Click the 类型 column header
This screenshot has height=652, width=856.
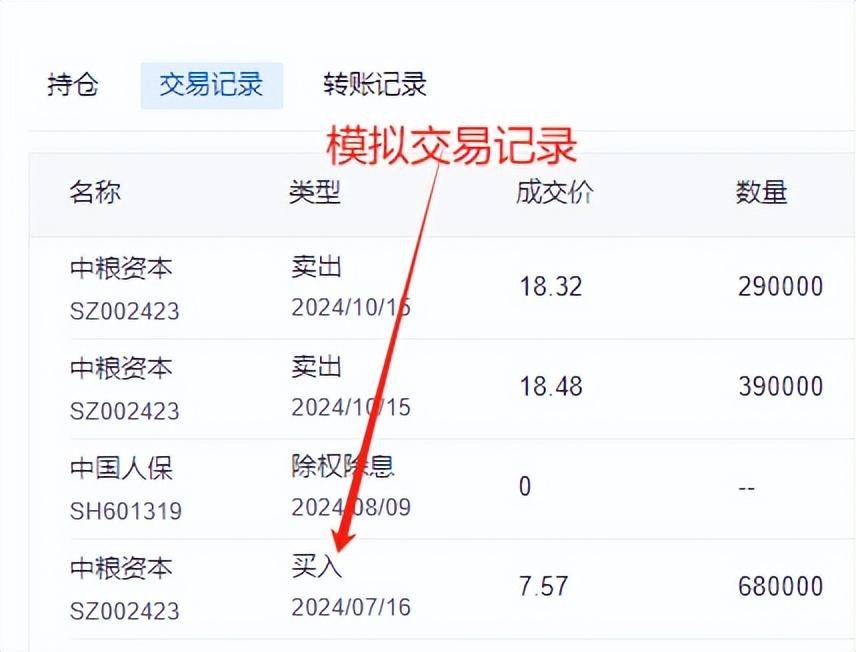click(x=315, y=192)
